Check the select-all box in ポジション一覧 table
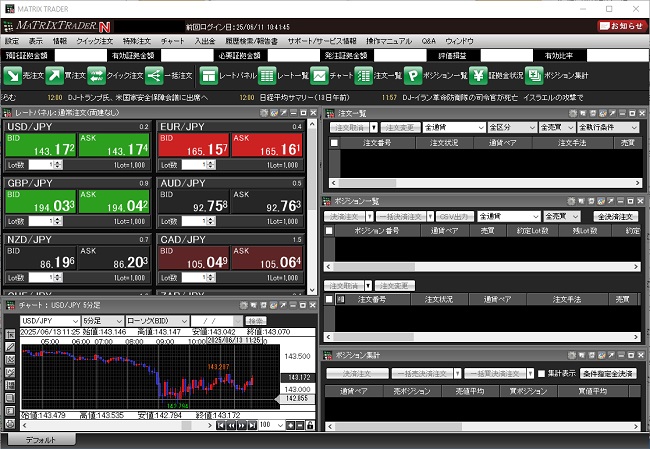The height and width of the screenshot is (449, 650). pyautogui.click(x=329, y=231)
